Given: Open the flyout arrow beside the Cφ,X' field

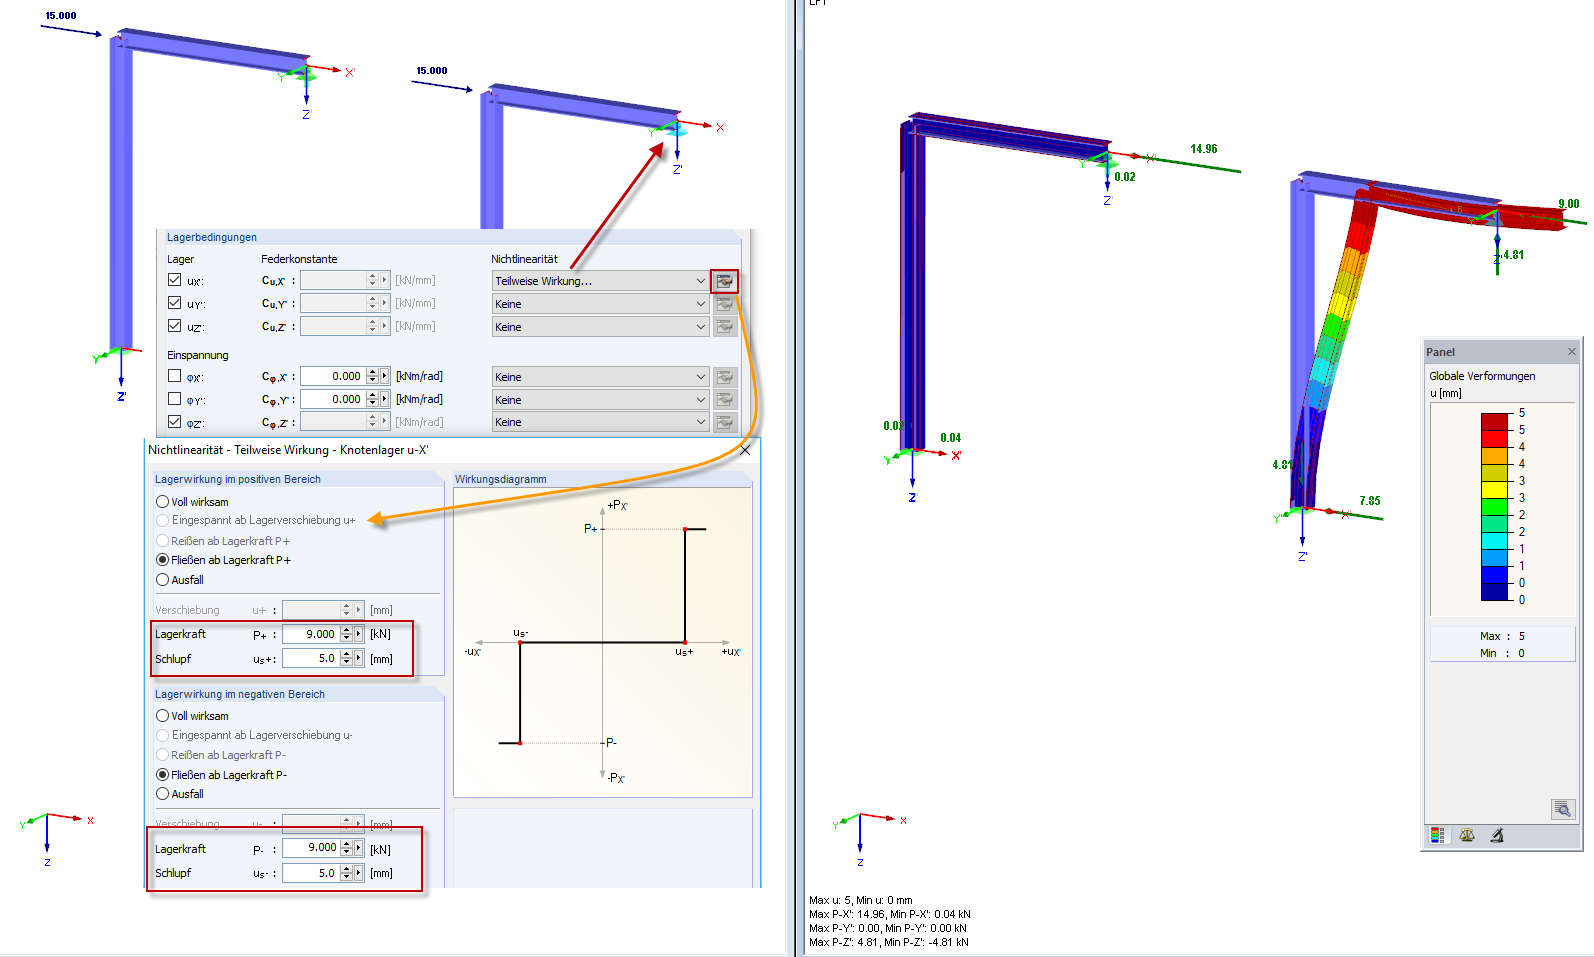Looking at the screenshot, I should click(385, 376).
